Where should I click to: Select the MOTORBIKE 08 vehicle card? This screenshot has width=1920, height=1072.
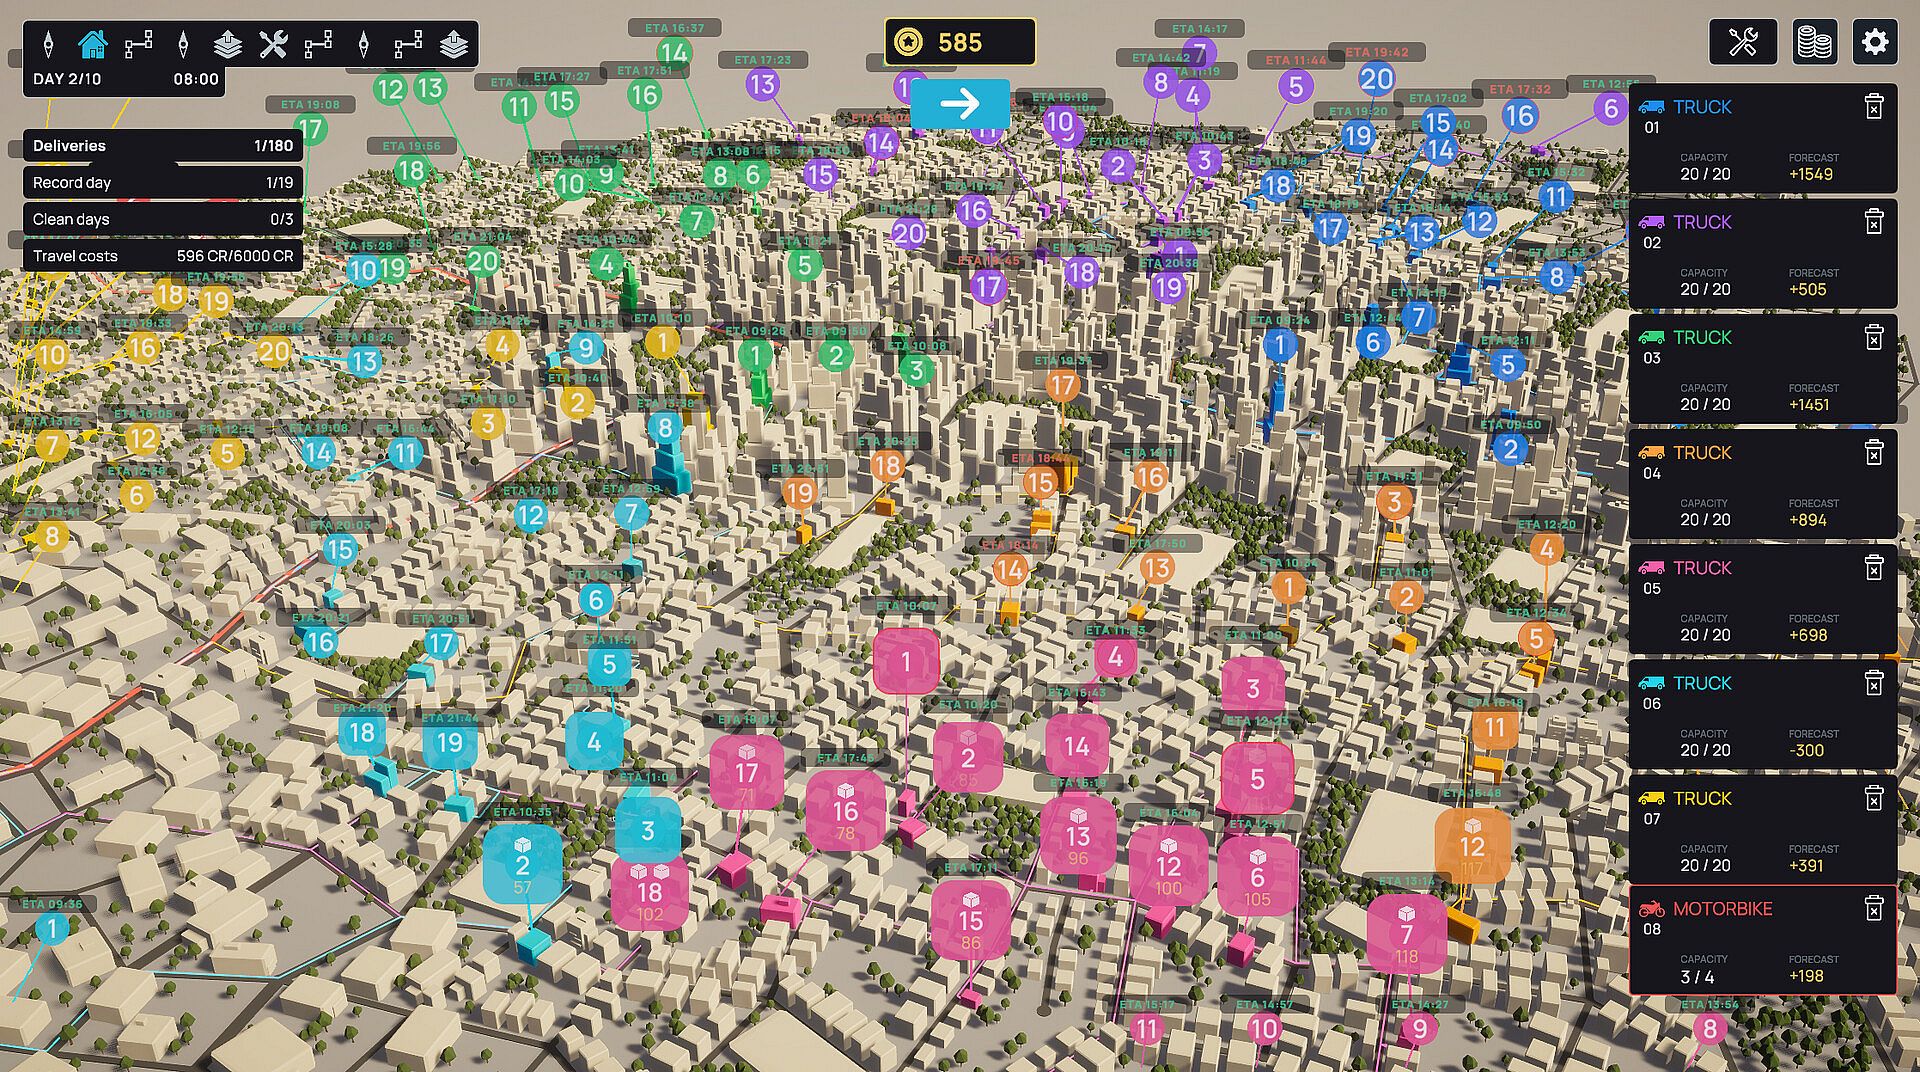pos(1763,940)
